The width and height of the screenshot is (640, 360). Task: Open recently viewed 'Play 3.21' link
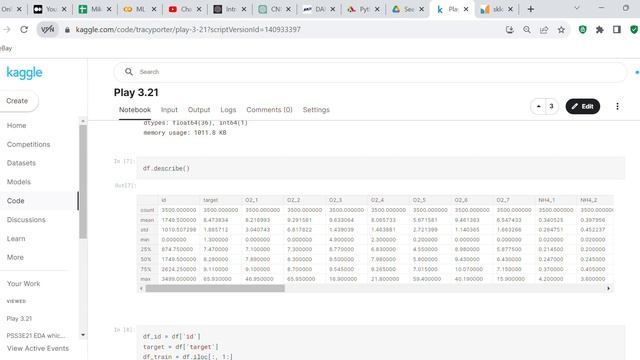point(19,318)
